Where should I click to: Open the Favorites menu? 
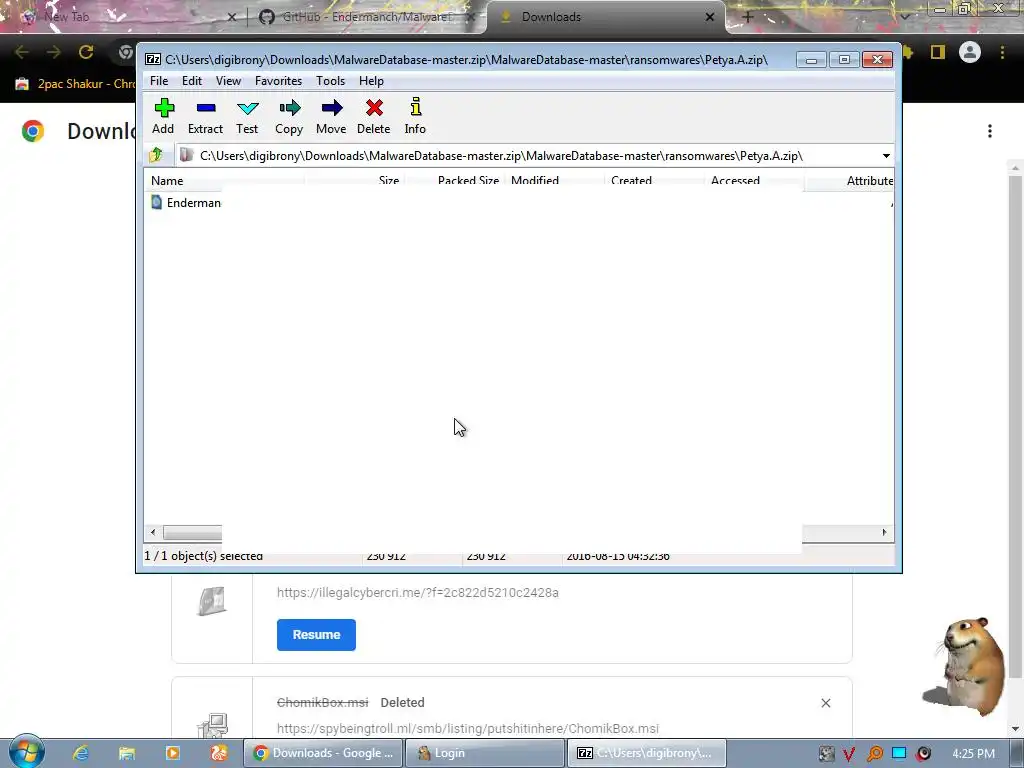(278, 81)
